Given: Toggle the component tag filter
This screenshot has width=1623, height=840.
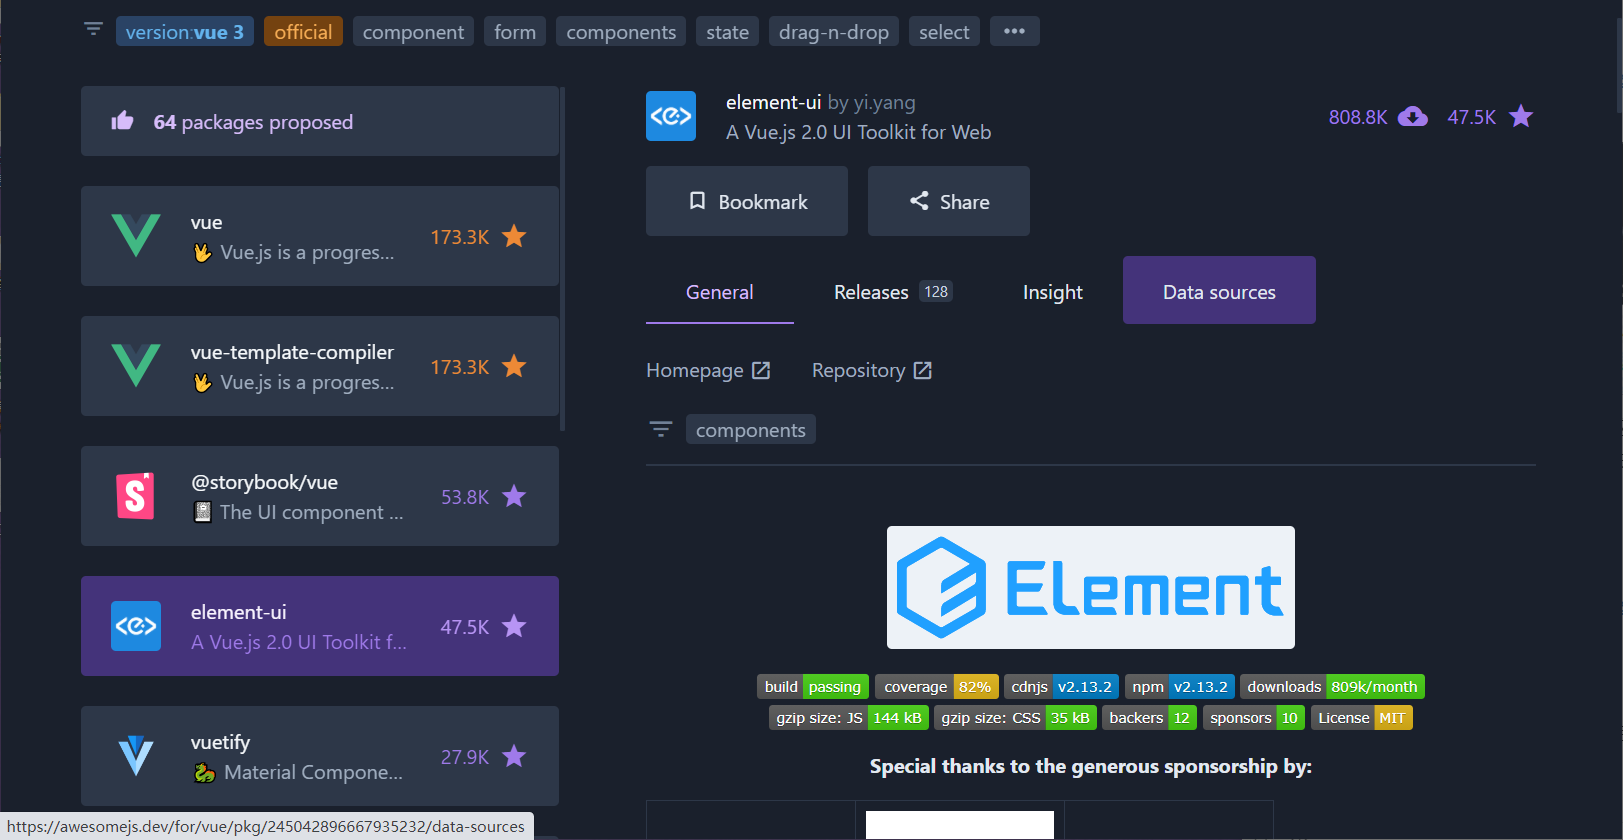Looking at the screenshot, I should point(413,32).
